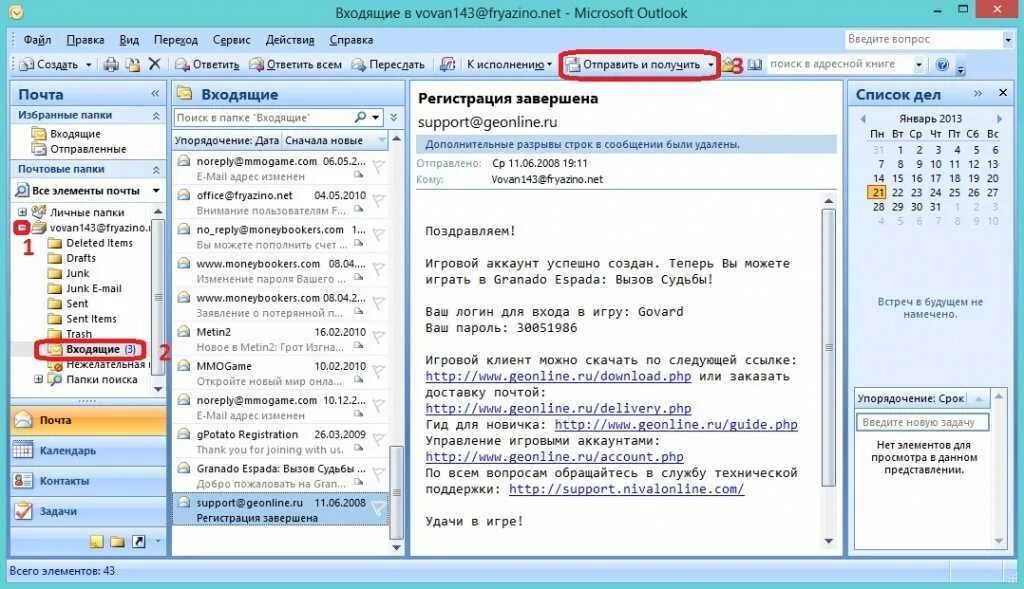
Task: Click the Folder List icon in the navigation pane bottom
Action: [118, 541]
